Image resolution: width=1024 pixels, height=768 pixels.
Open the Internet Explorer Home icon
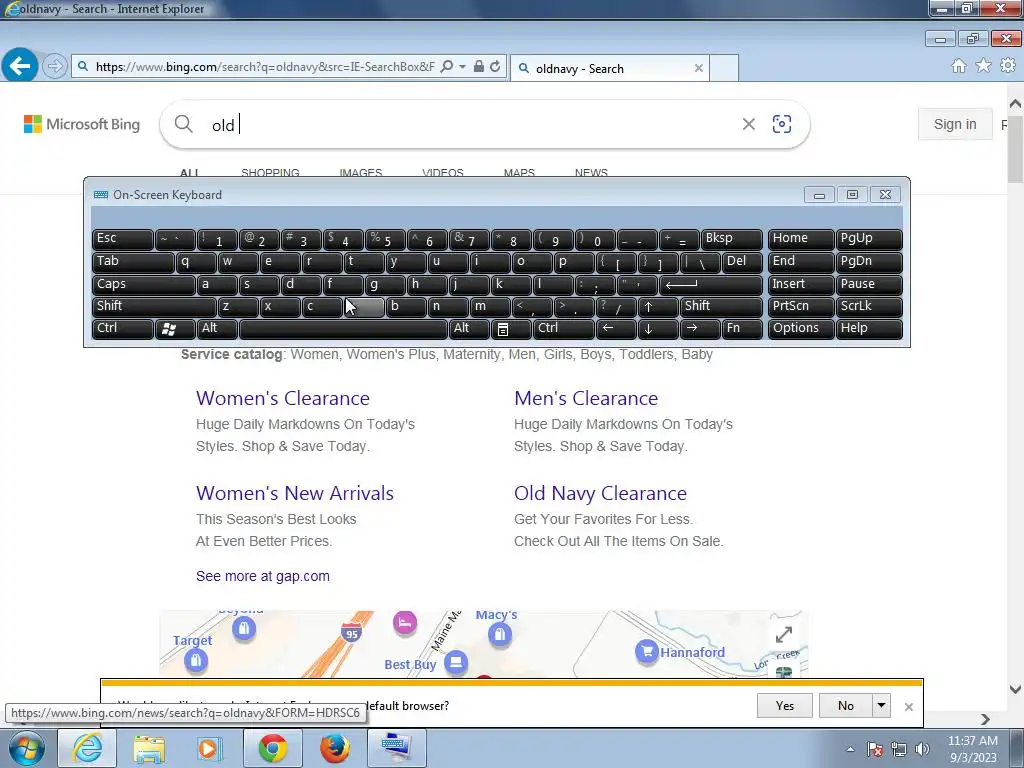coord(959,65)
